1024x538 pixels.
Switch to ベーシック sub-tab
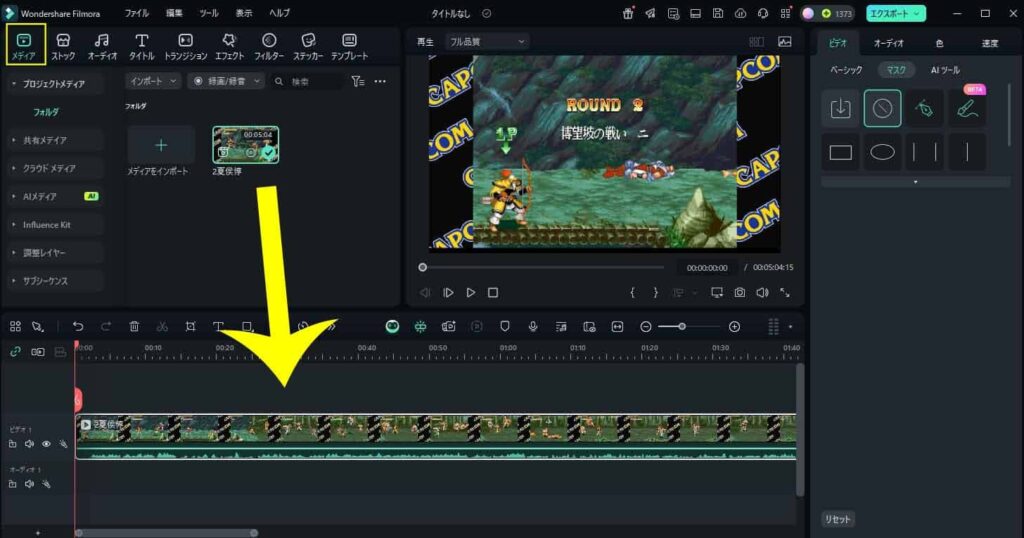point(846,70)
